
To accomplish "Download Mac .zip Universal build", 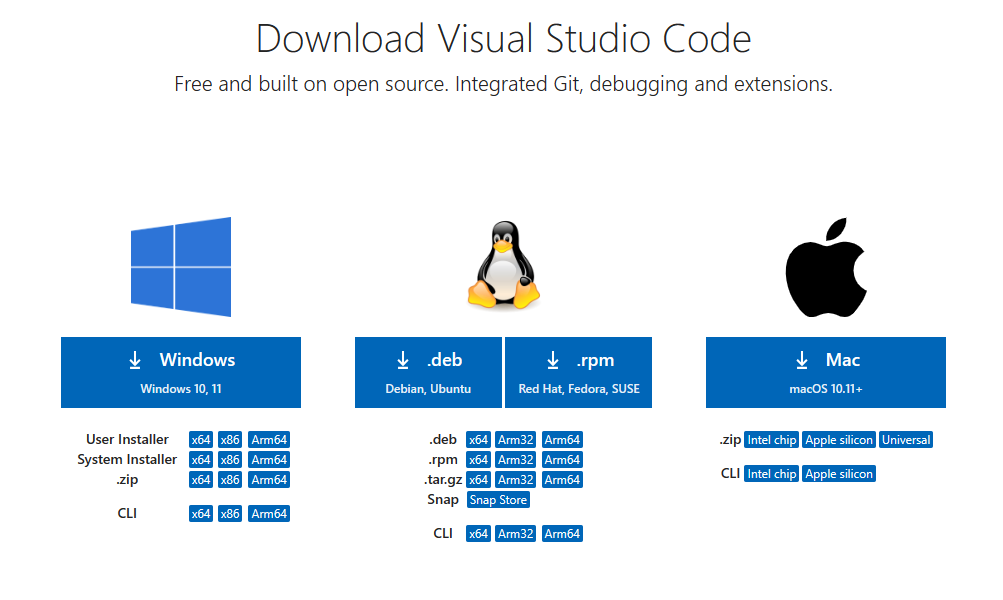I will pos(906,439).
